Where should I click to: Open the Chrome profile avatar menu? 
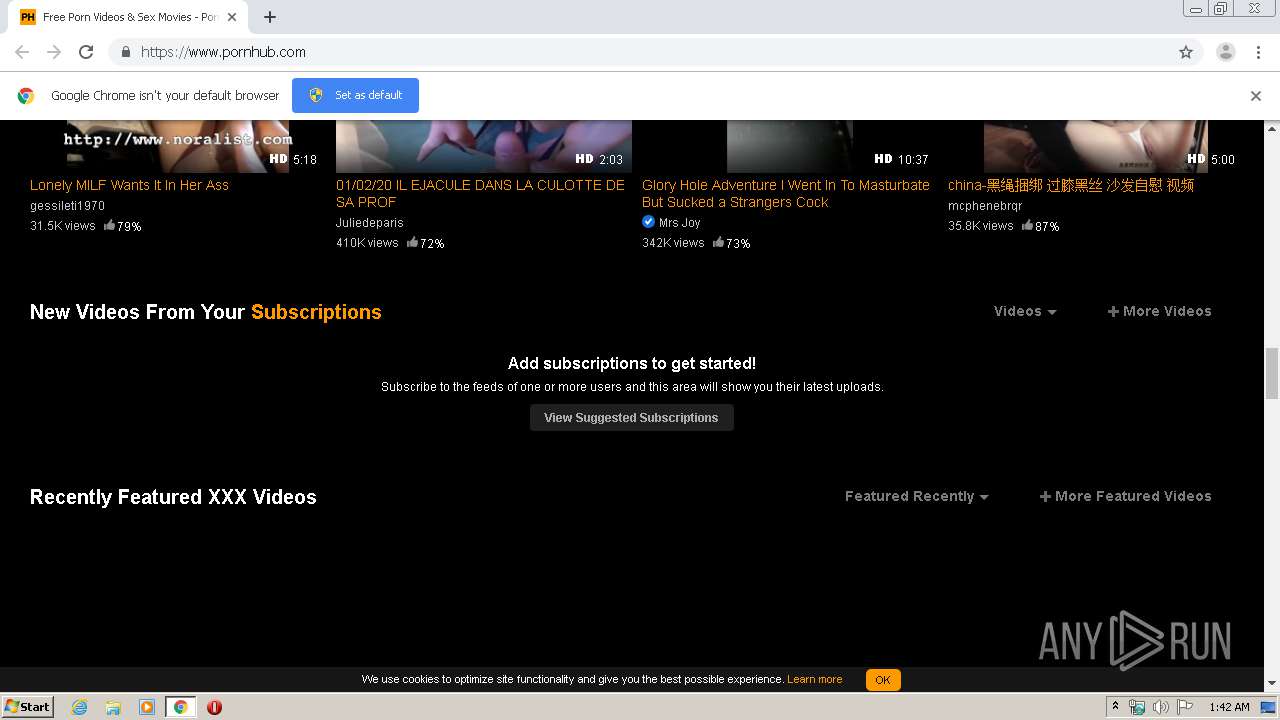pyautogui.click(x=1226, y=52)
